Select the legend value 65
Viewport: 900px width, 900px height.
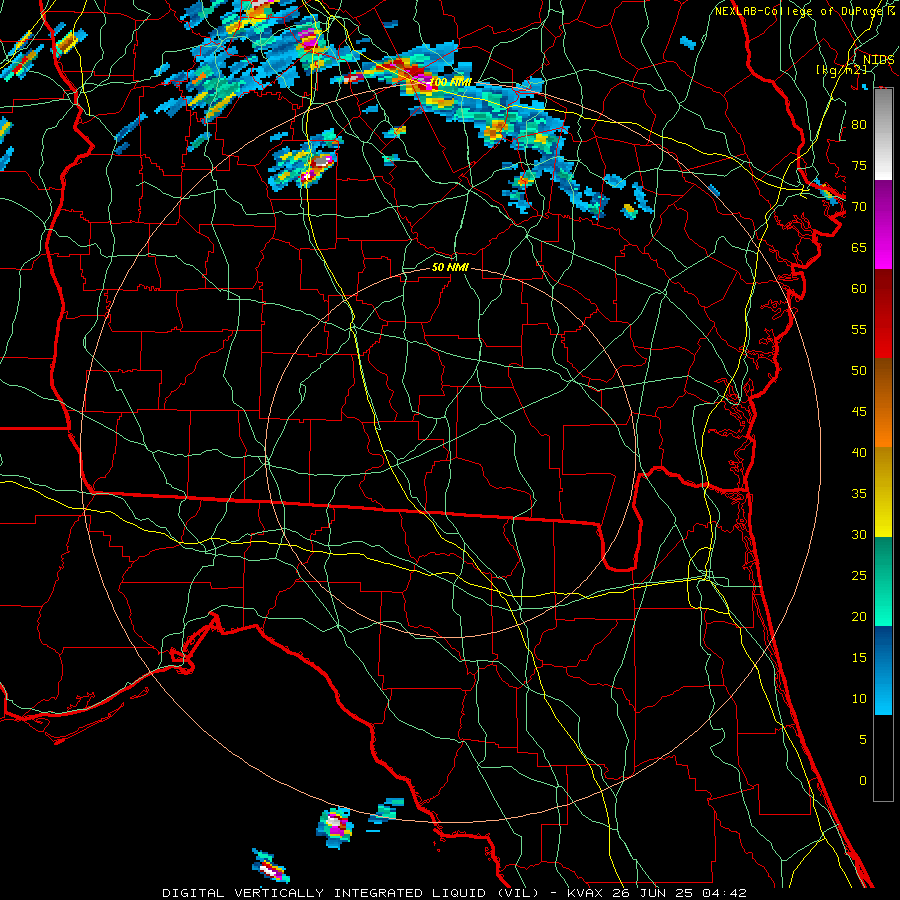pos(859,247)
